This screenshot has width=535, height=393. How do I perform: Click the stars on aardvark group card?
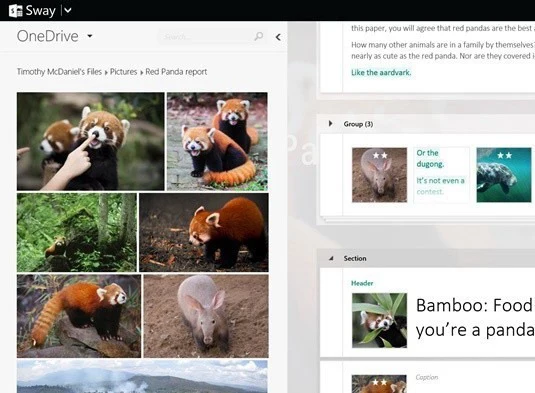[x=380, y=156]
